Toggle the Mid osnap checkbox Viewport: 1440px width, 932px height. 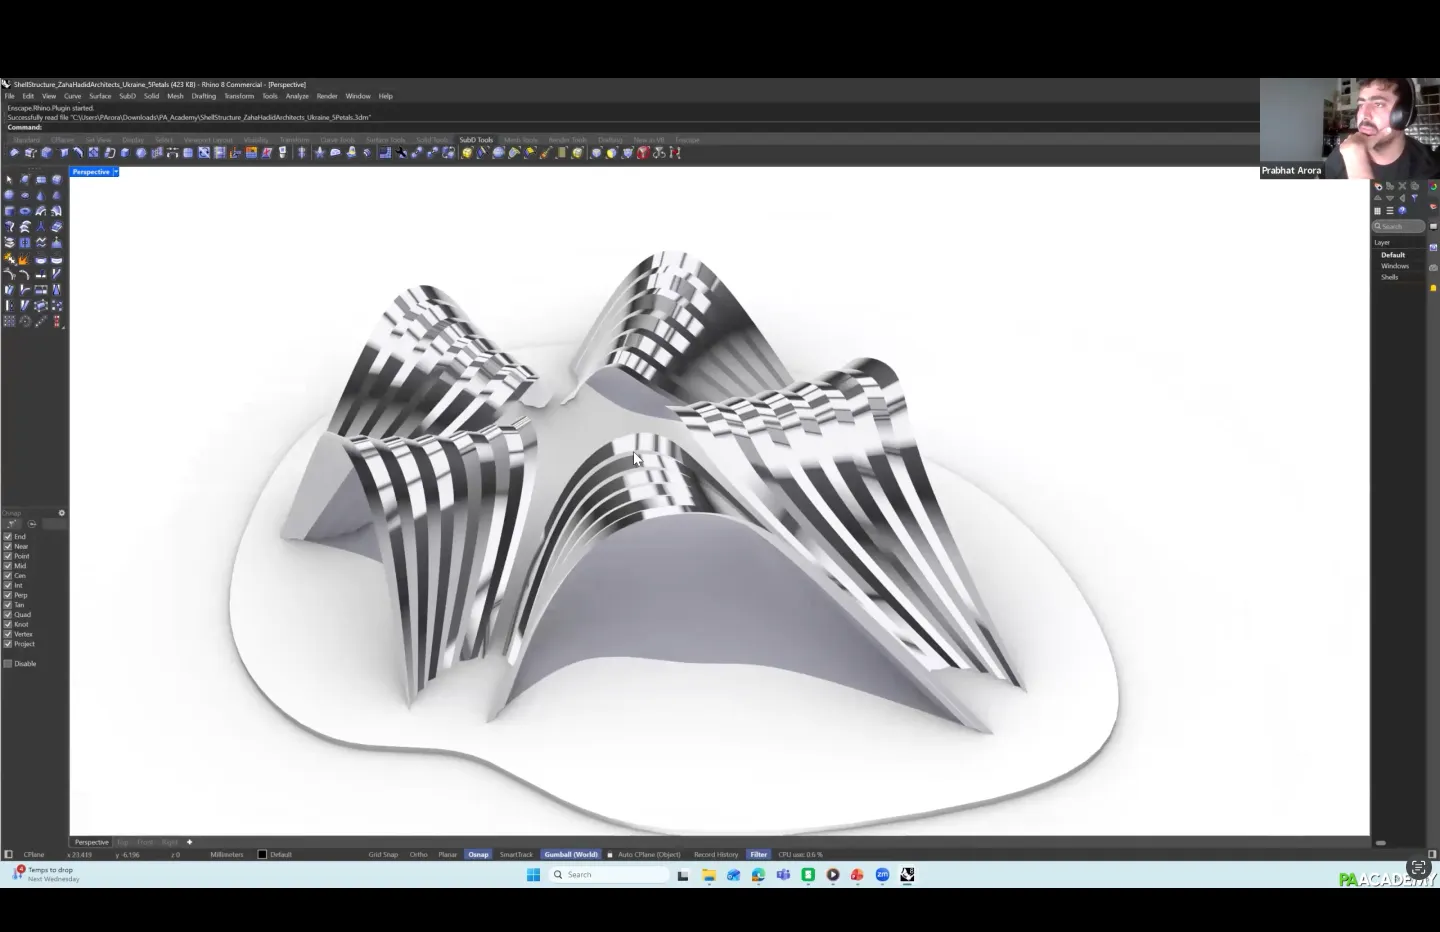click(x=8, y=566)
